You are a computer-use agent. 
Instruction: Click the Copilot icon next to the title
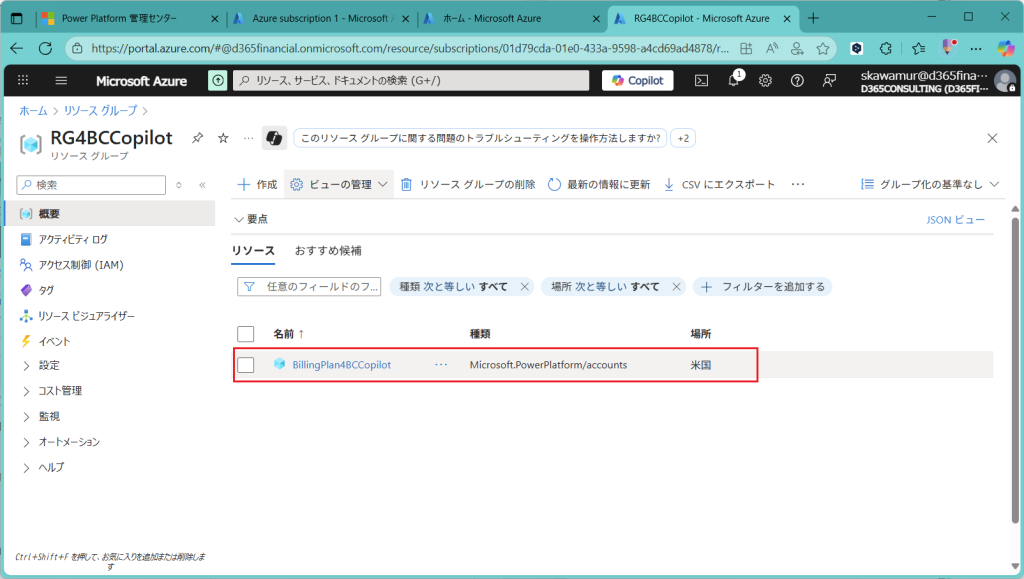(x=274, y=138)
